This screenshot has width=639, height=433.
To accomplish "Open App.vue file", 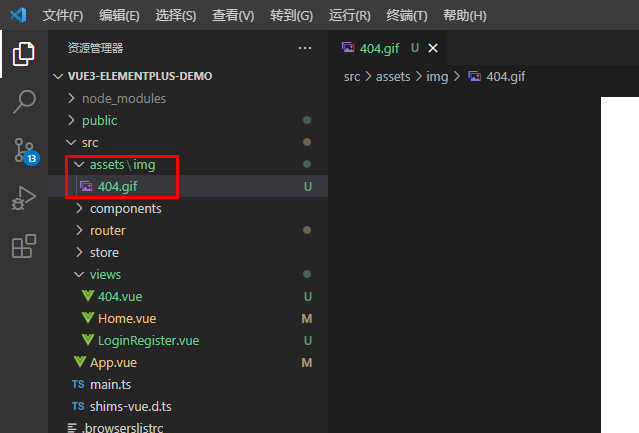I will pyautogui.click(x=188, y=362).
